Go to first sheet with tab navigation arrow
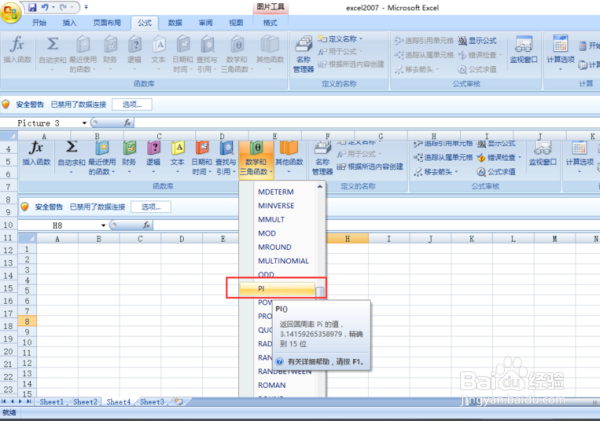600x421 pixels. pos(4,401)
